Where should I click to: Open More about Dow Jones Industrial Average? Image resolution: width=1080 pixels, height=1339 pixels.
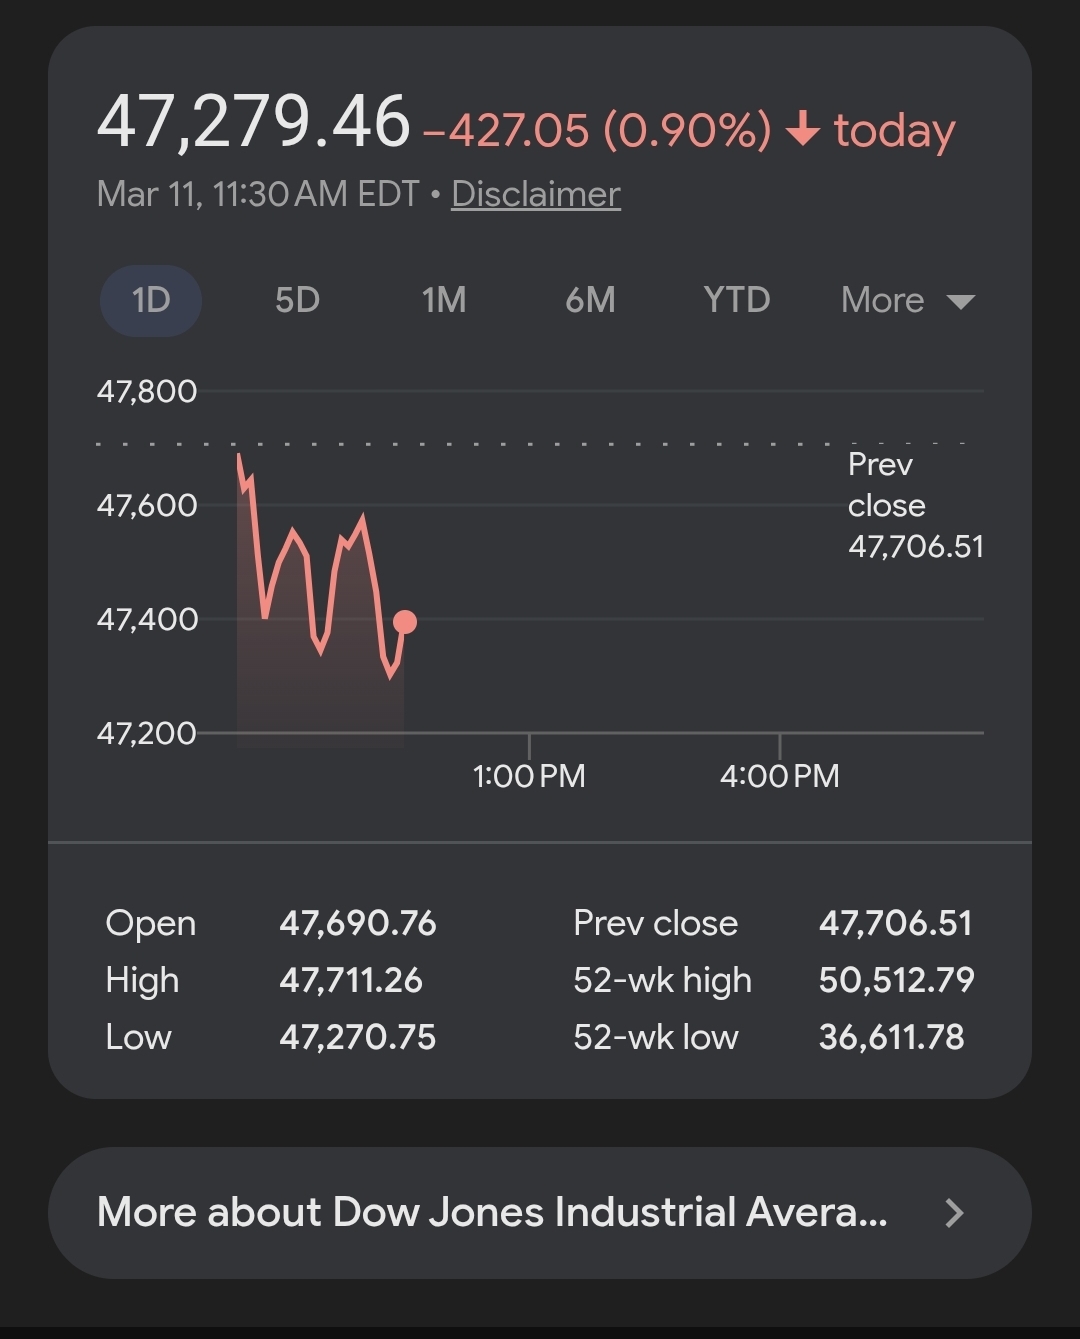click(x=492, y=1212)
